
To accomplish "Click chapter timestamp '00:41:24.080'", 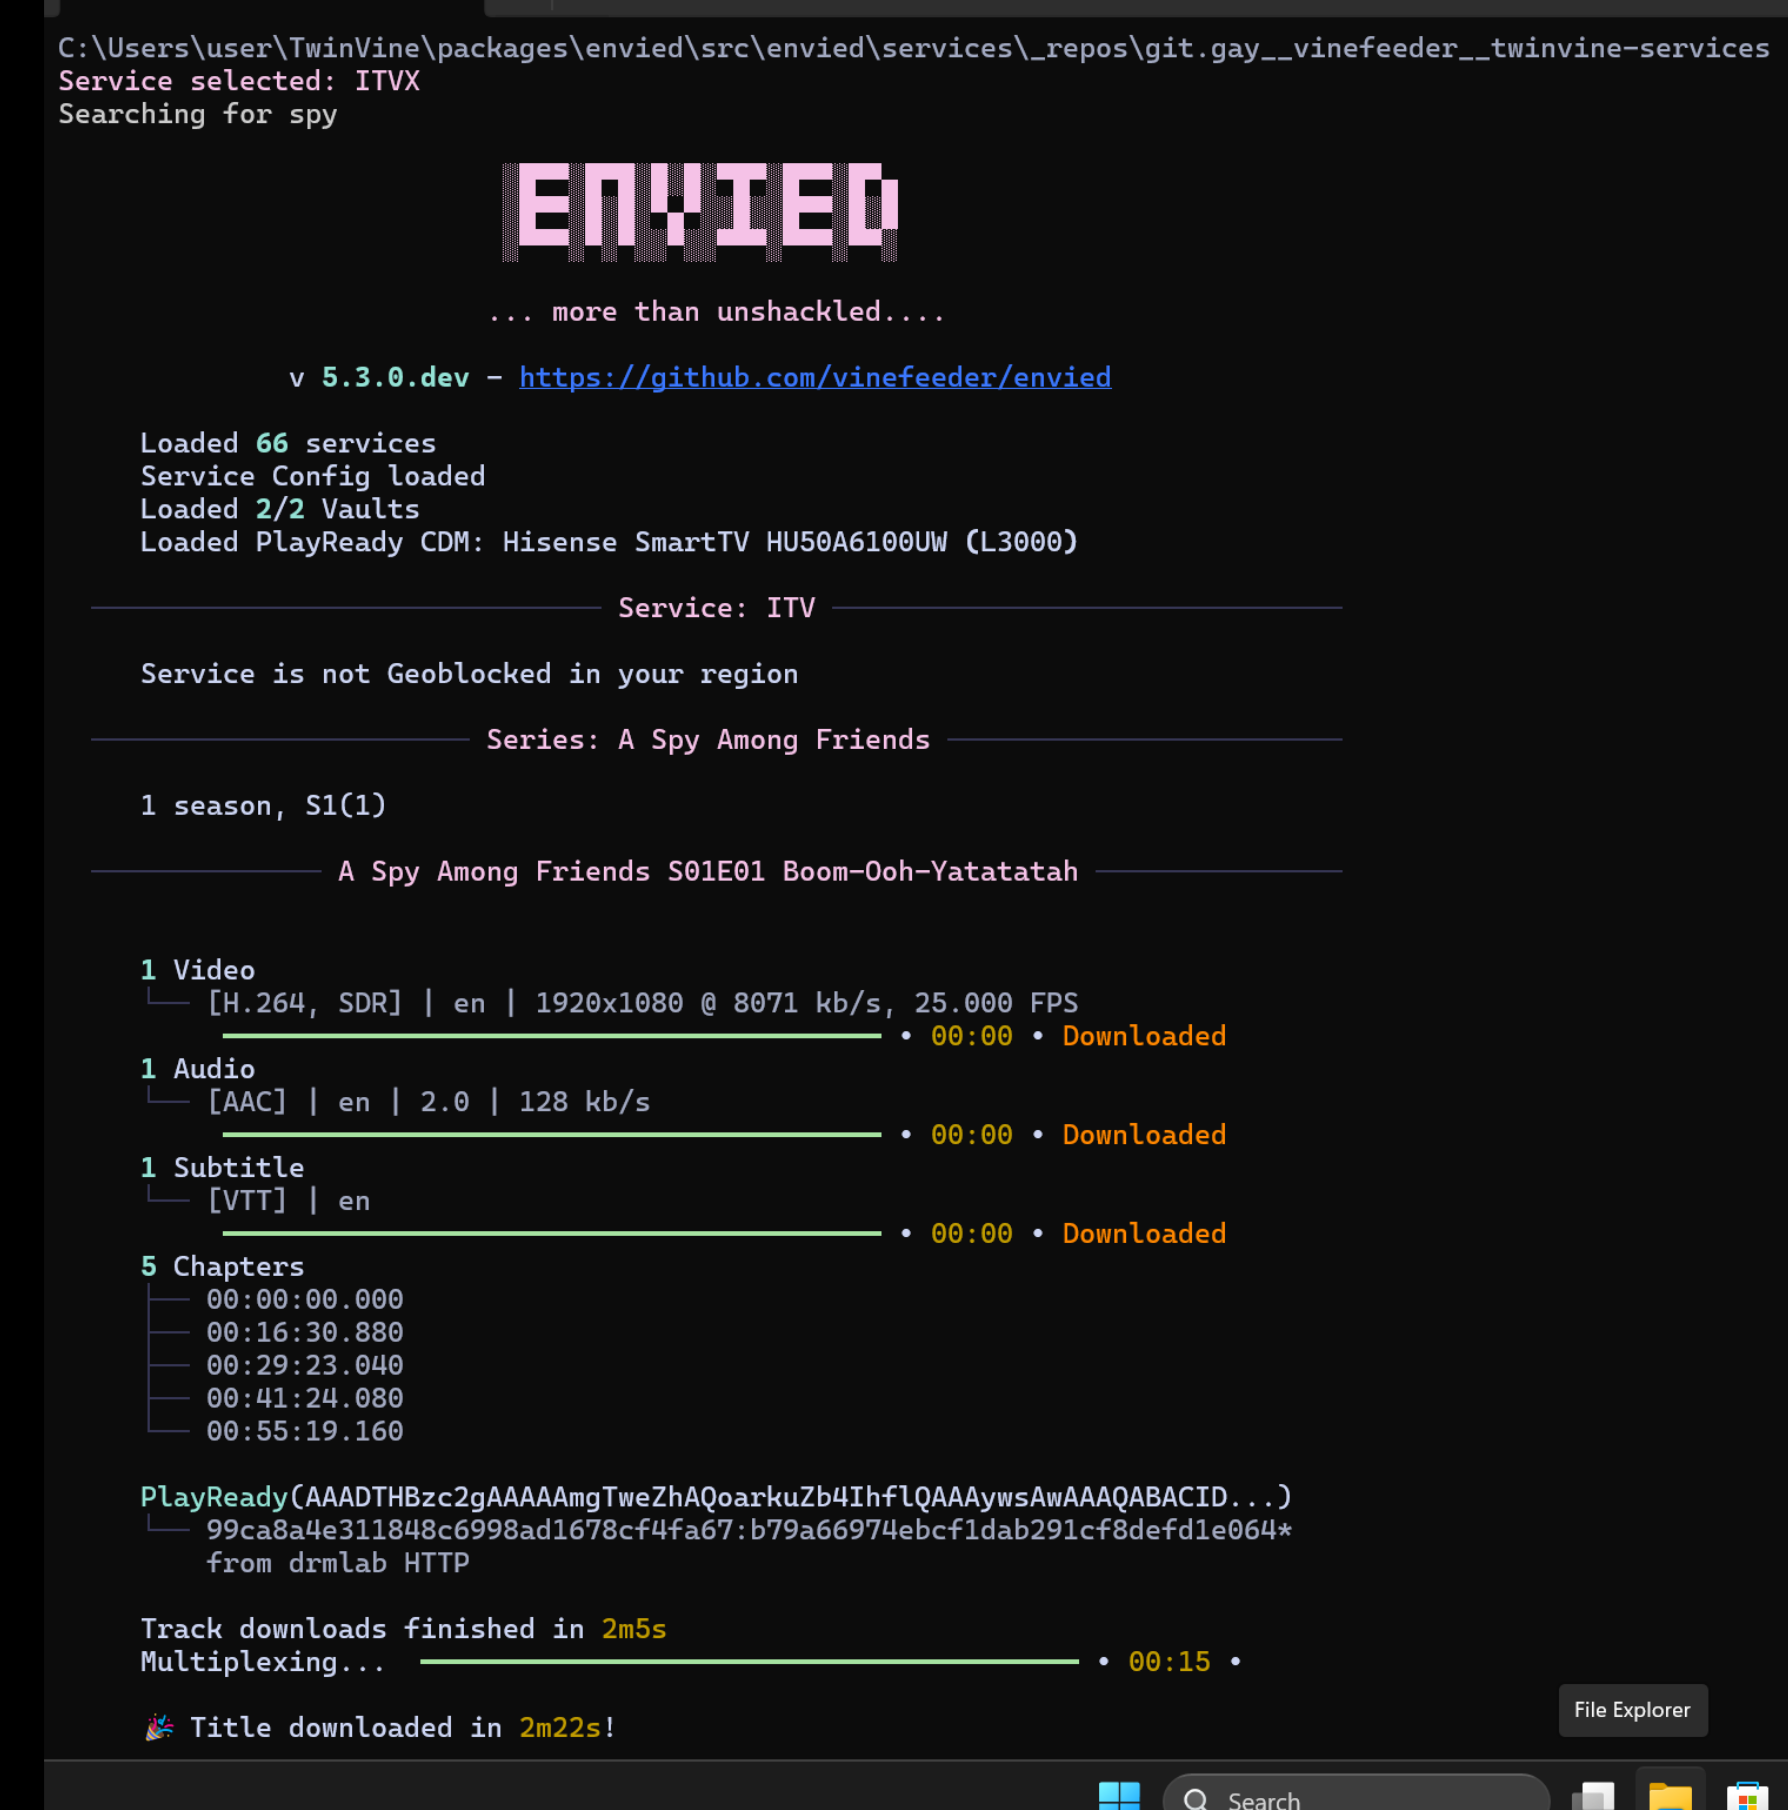I will coord(305,1399).
